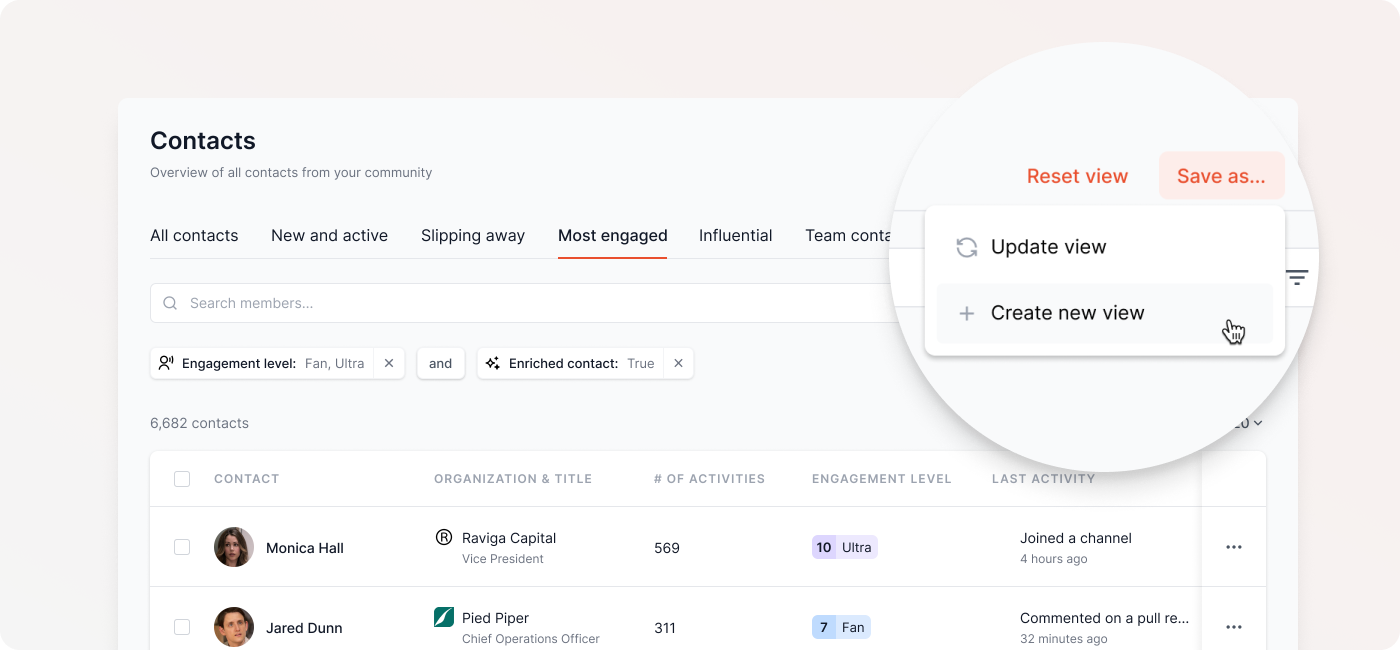This screenshot has height=650, width=1400.
Task: Click the '32 minutes ago' timestamp
Action: point(1064,639)
